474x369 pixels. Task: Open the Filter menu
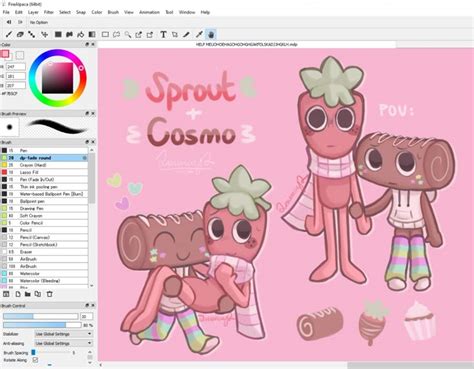pyautogui.click(x=49, y=12)
